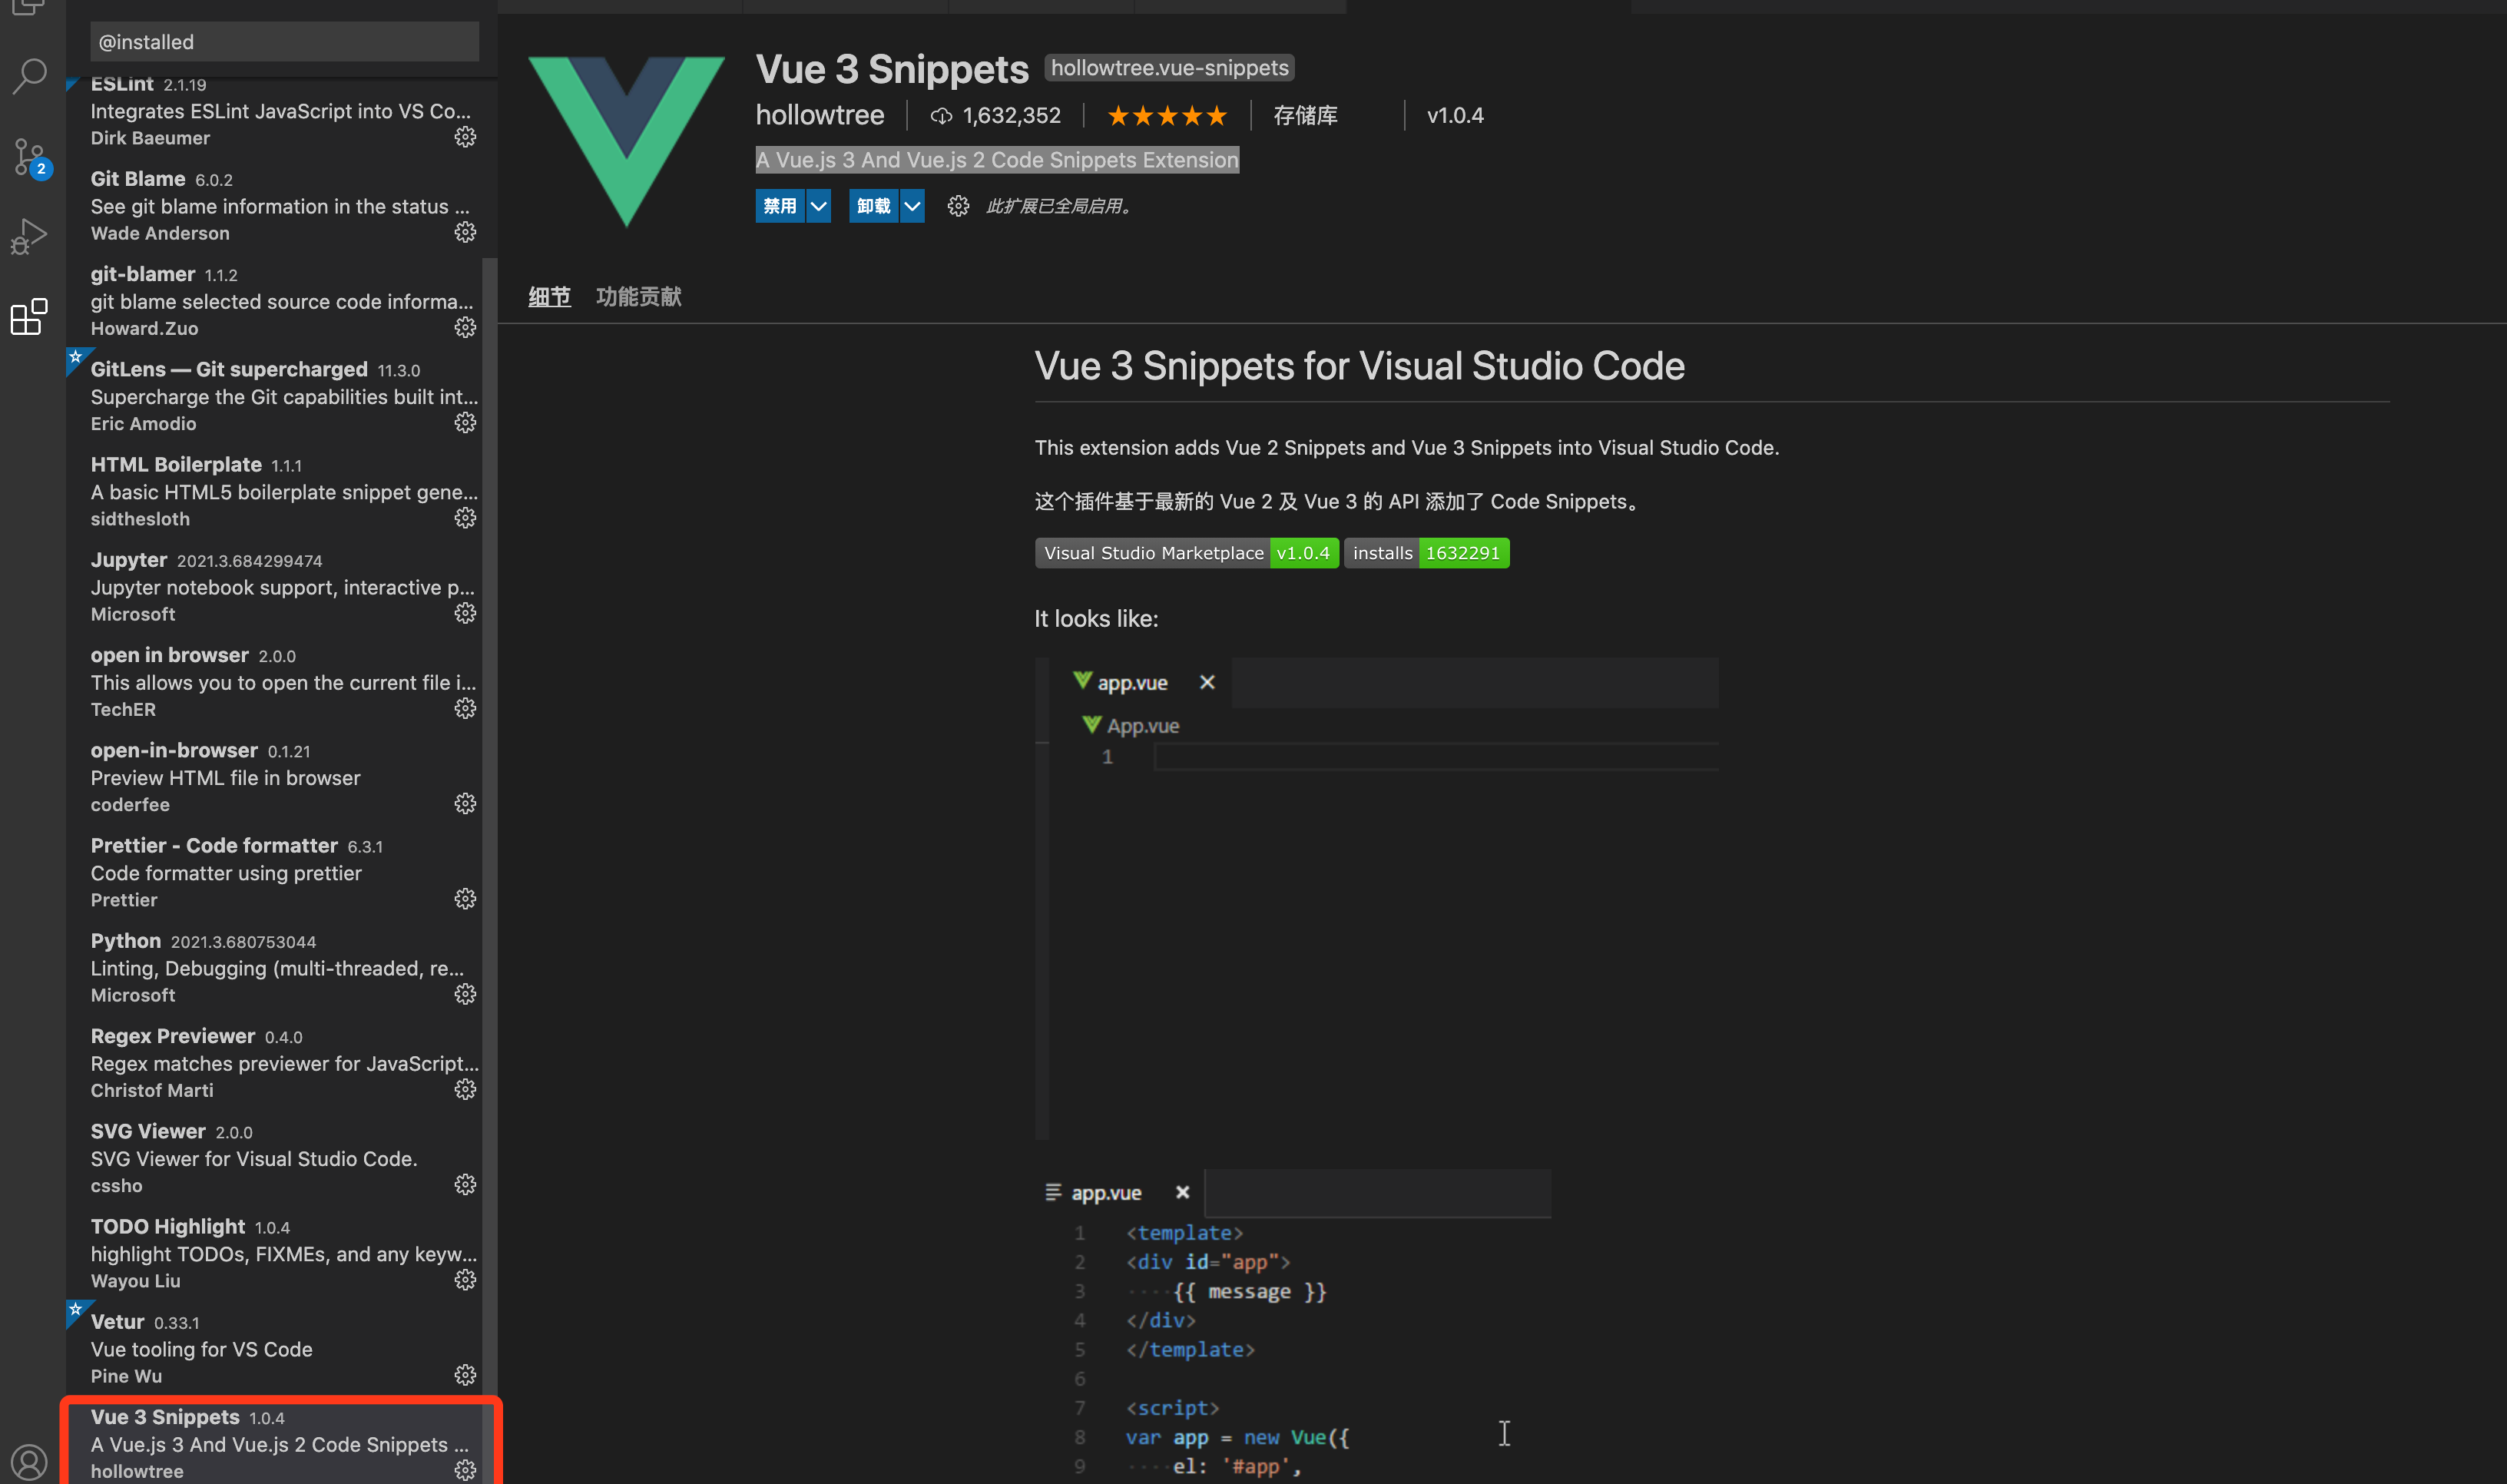Viewport: 2507px width, 1484px height.
Task: Open the manage gear for Vetur extension
Action: tap(465, 1375)
